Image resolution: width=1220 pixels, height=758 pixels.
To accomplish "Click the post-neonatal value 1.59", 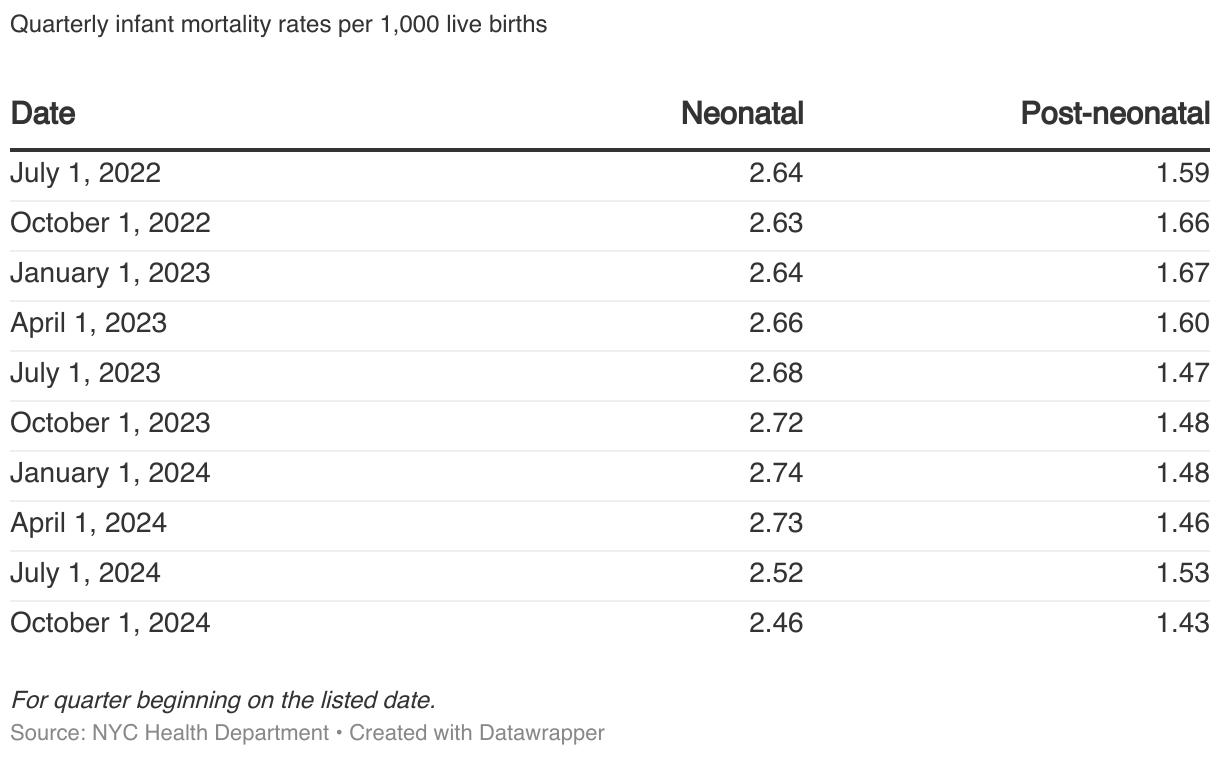I will click(x=1183, y=173).
